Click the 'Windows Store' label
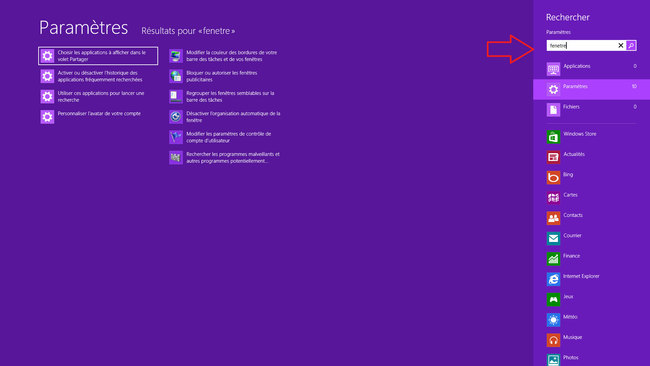Screen dimensions: 650x366 point(580,134)
